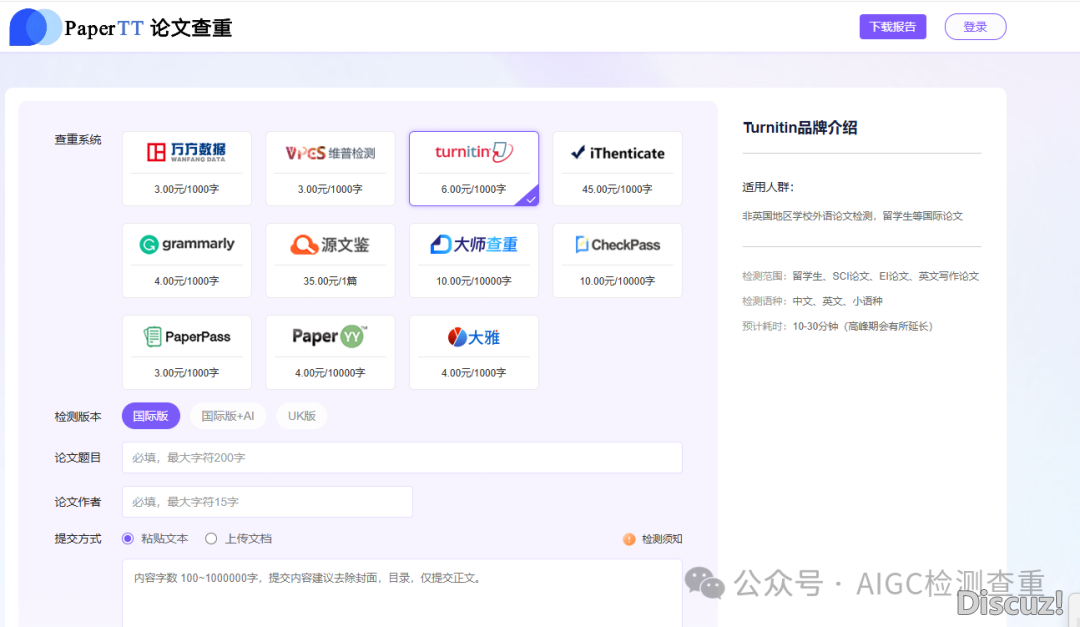Click the PaperTT logo icon
The height and width of the screenshot is (627, 1080).
point(35,27)
